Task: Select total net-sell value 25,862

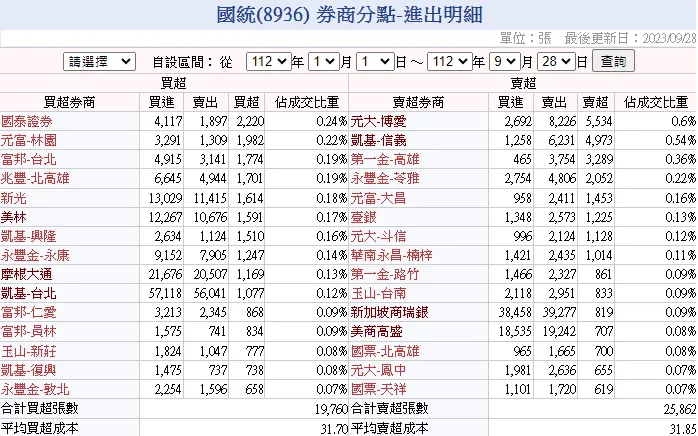Action: click(679, 409)
